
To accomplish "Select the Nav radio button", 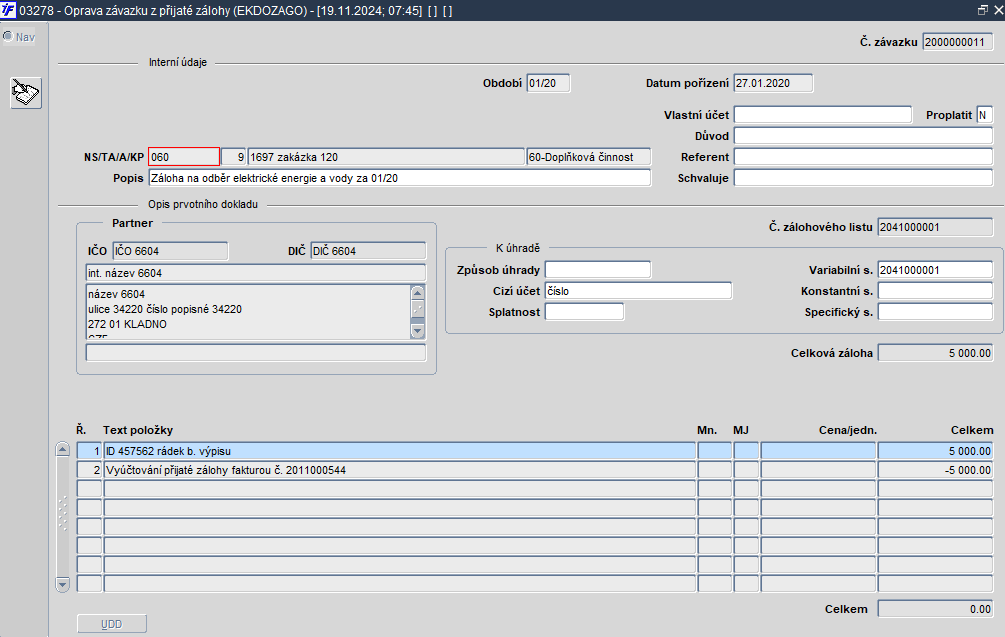I will coord(9,37).
